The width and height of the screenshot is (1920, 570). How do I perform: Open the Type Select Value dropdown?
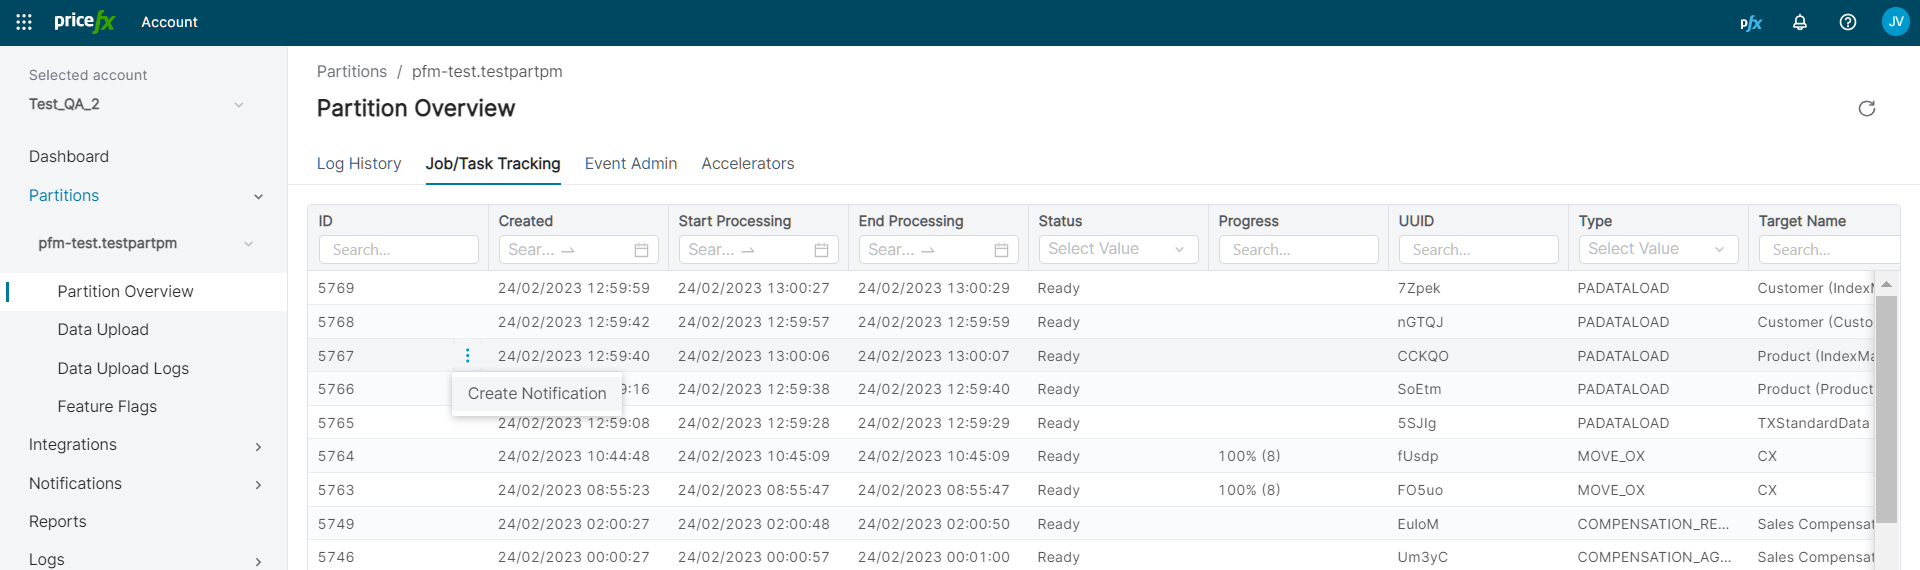point(1657,249)
